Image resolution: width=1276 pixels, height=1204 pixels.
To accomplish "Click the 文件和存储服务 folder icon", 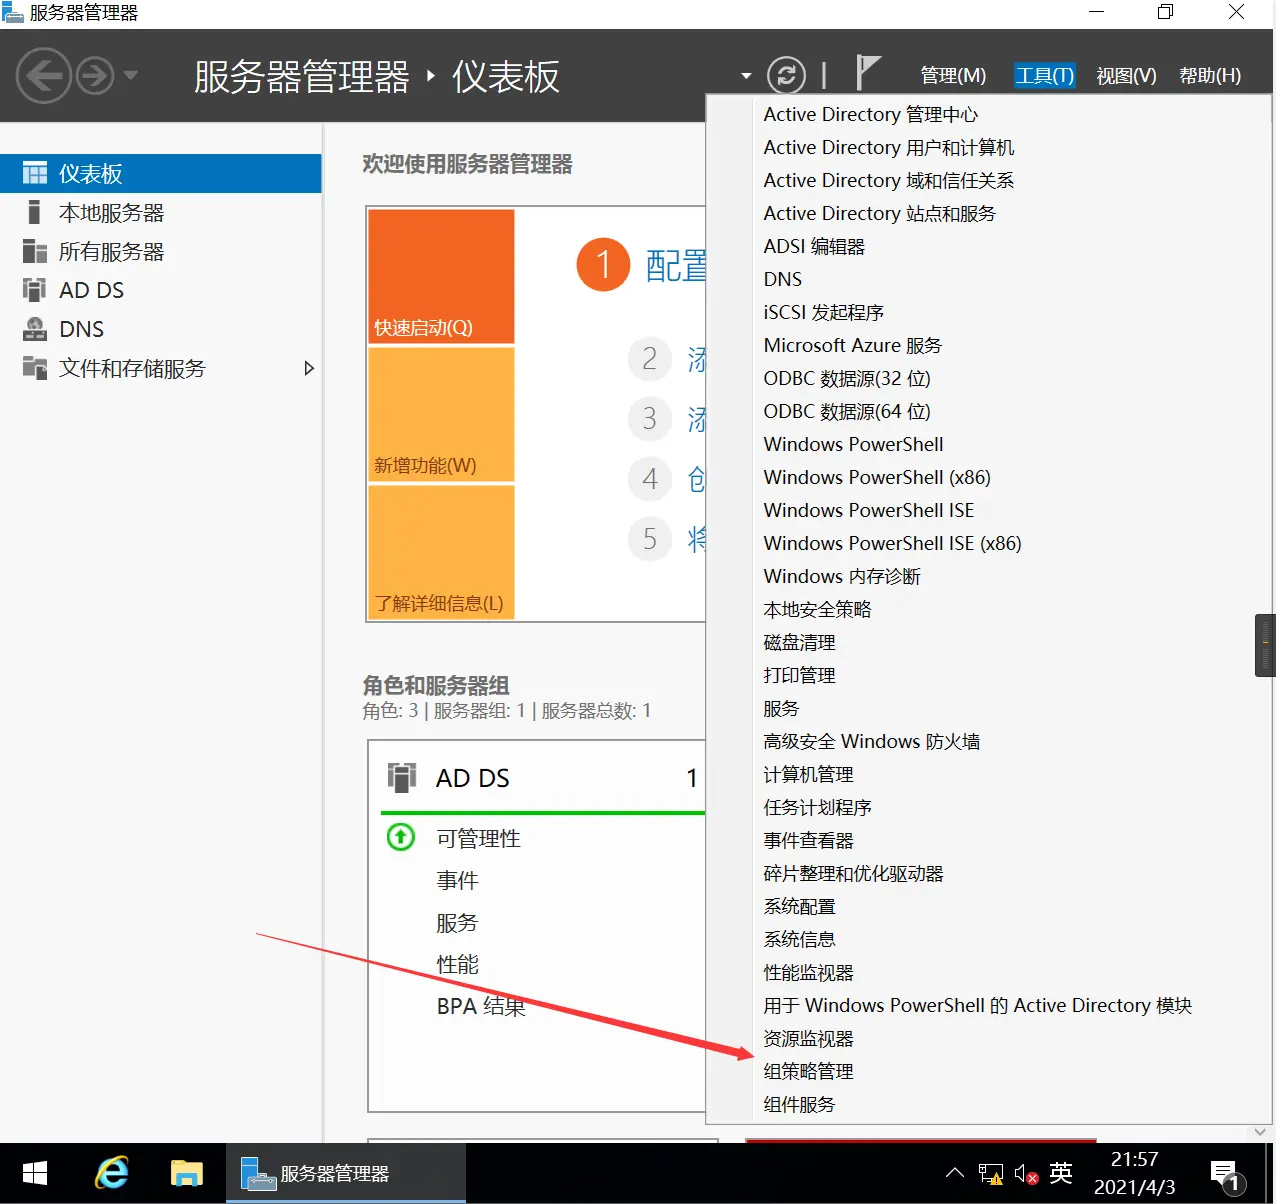I will pos(35,368).
